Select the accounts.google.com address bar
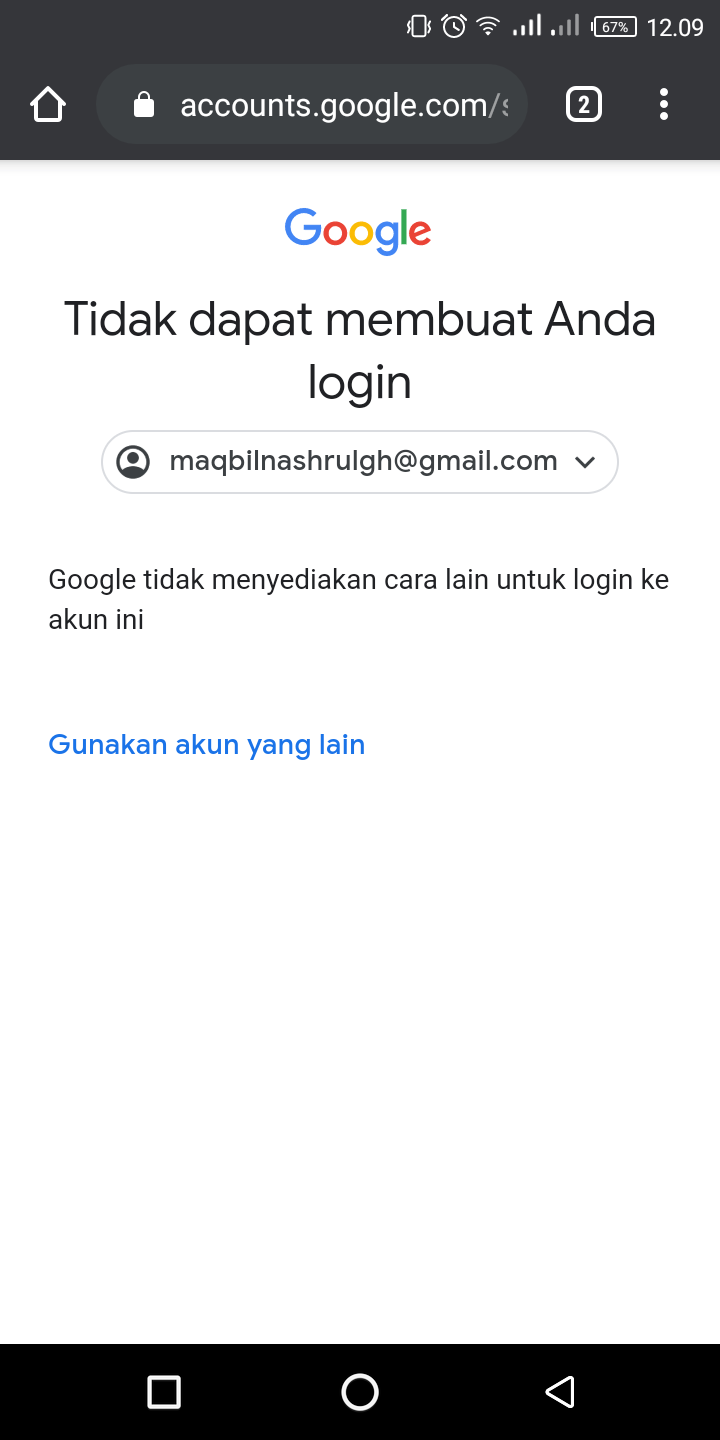This screenshot has width=720, height=1440. point(312,104)
